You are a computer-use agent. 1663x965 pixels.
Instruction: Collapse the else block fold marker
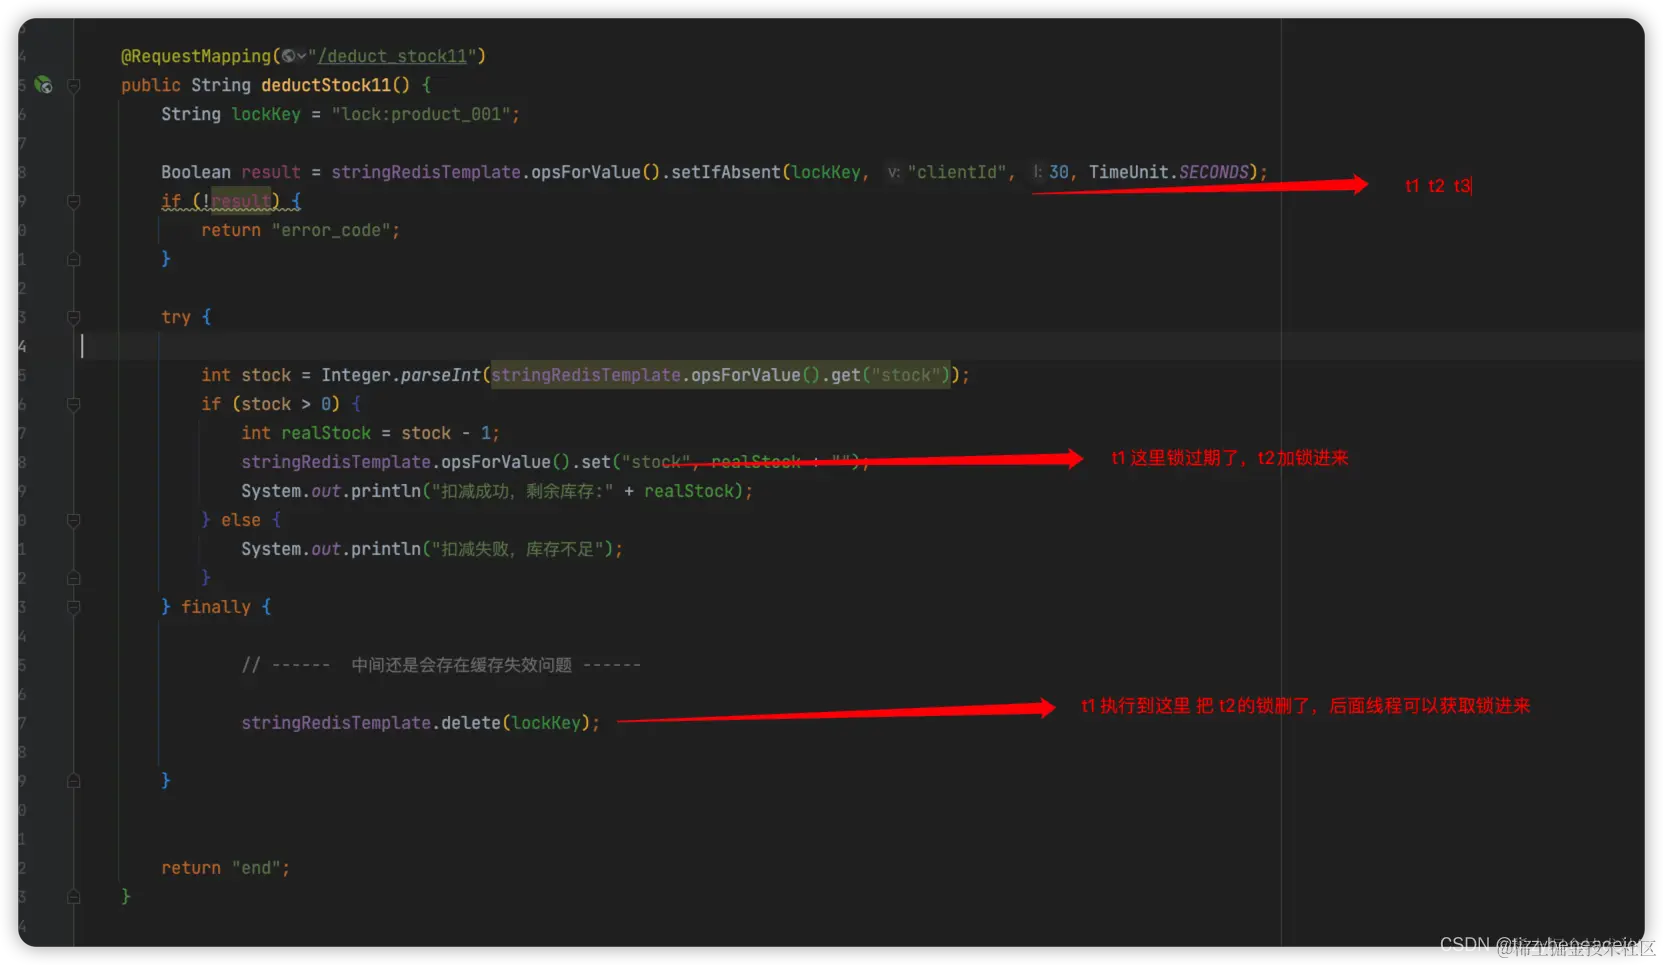pyautogui.click(x=73, y=521)
